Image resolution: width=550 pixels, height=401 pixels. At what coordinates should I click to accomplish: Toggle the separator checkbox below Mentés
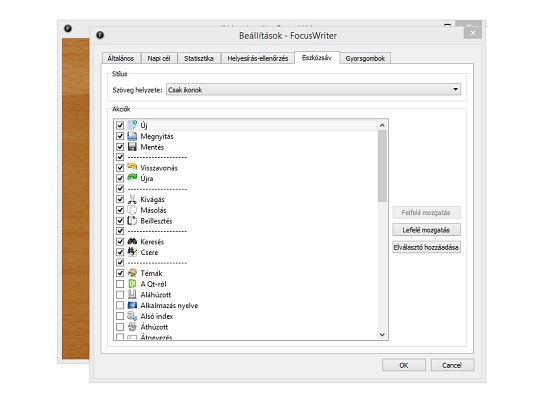(x=120, y=157)
